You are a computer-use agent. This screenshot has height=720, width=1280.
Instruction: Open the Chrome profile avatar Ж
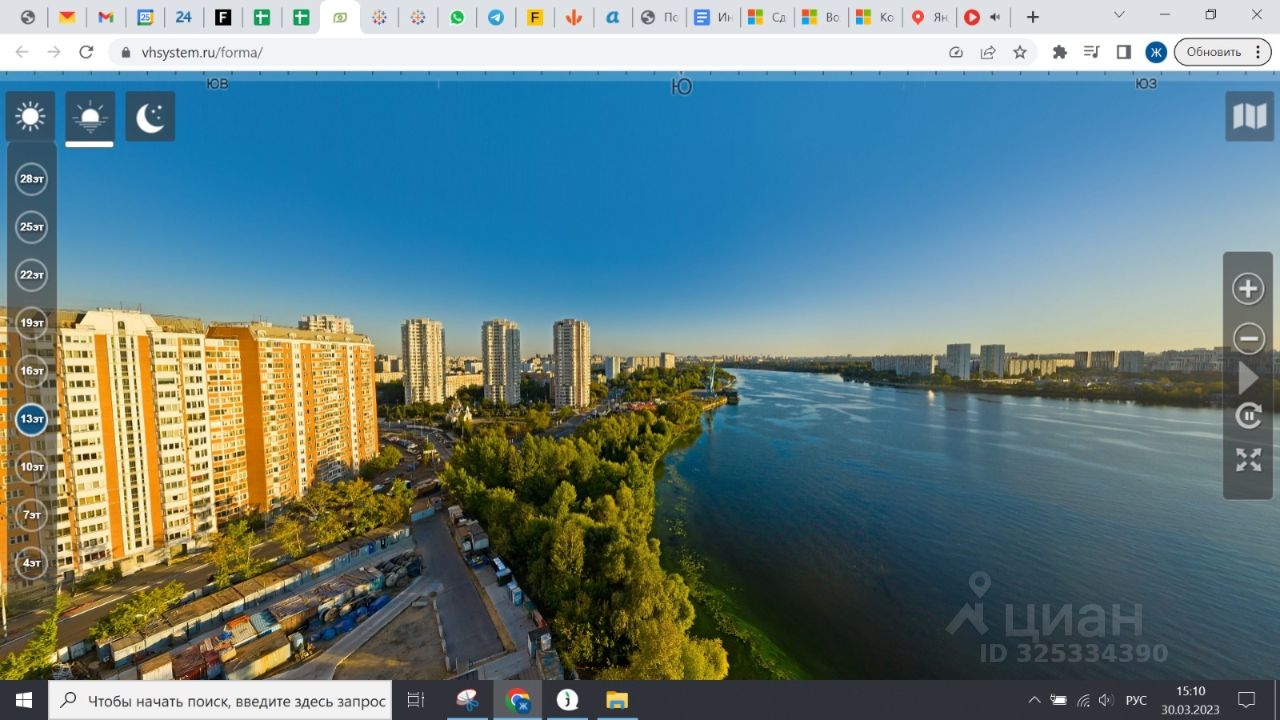click(x=1156, y=52)
